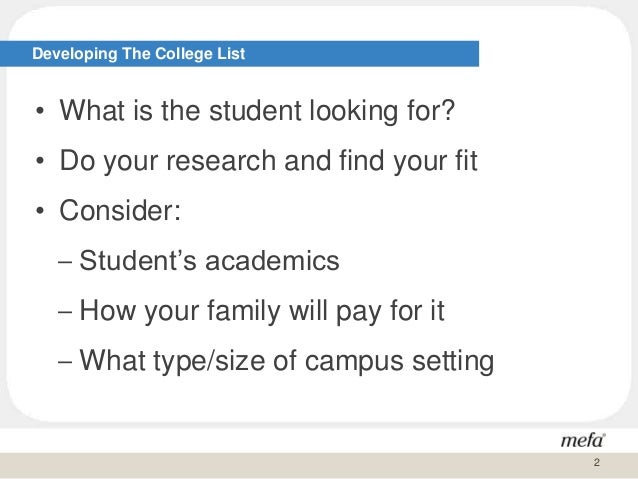This screenshot has width=638, height=479.
Task: Click the tan footer bar
Action: 319,464
